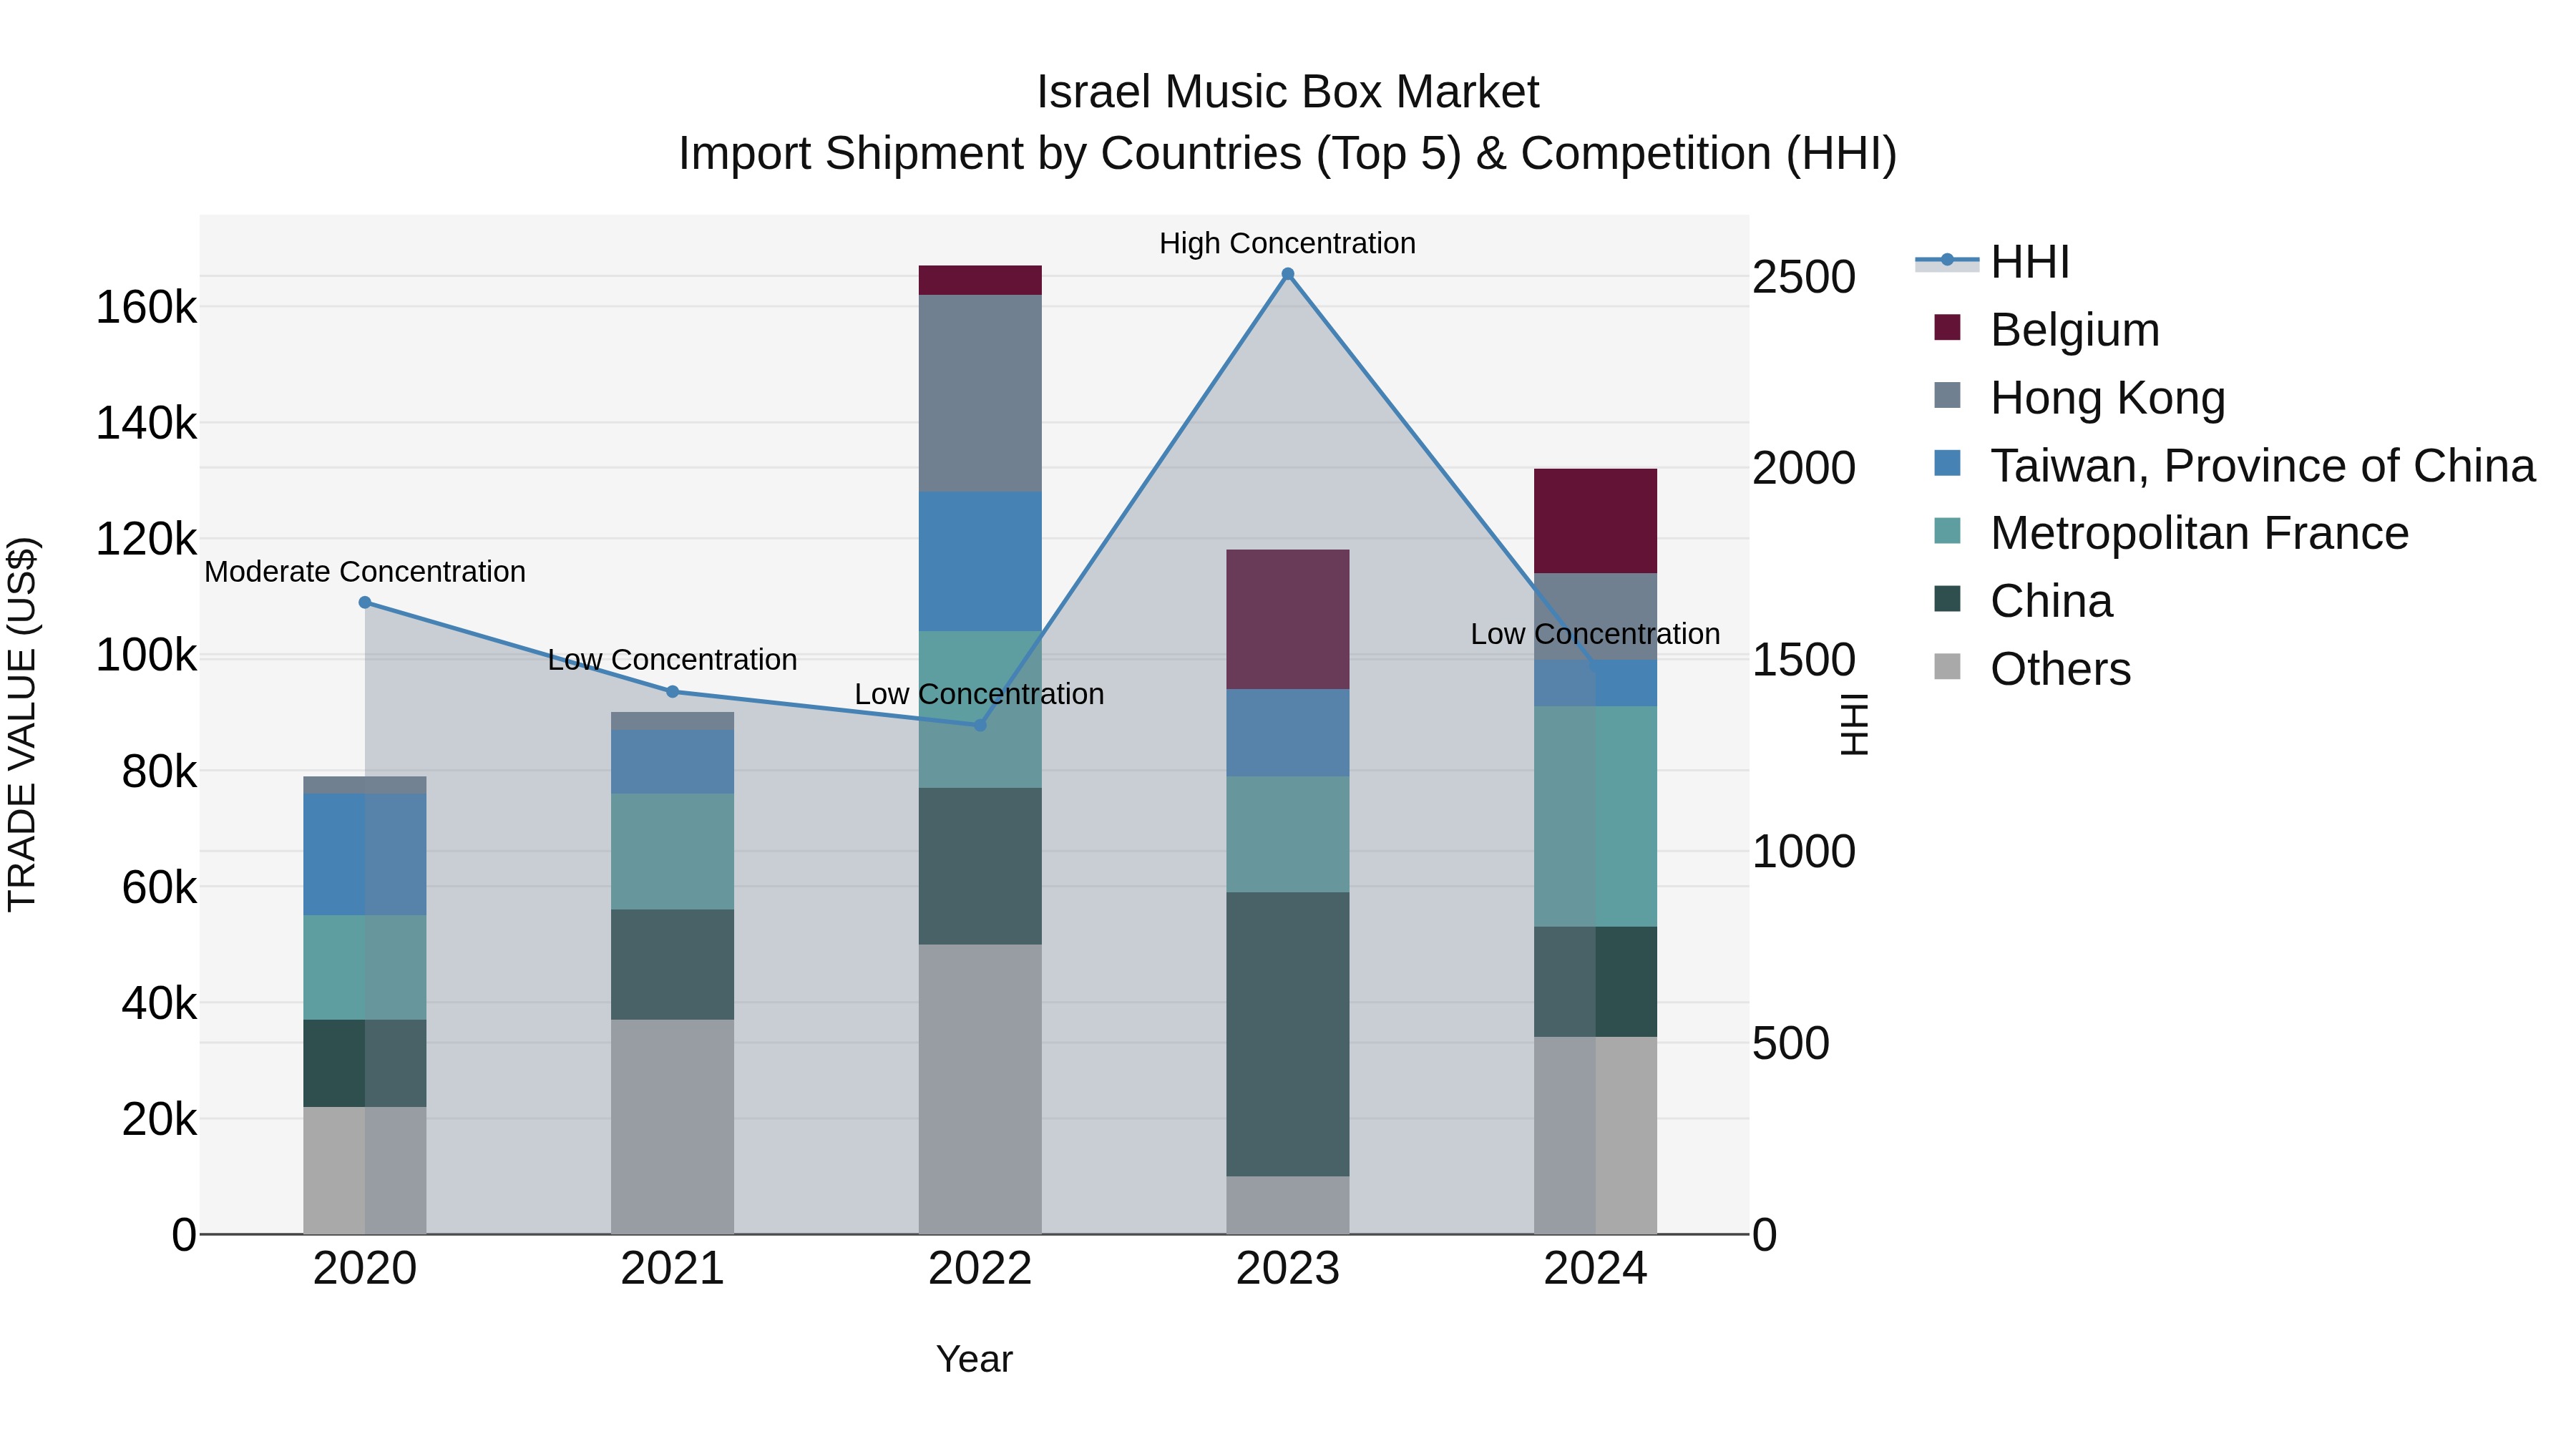Click the 160k y-axis tick label
Screen dimensions: 2576x1449
[x=146, y=307]
